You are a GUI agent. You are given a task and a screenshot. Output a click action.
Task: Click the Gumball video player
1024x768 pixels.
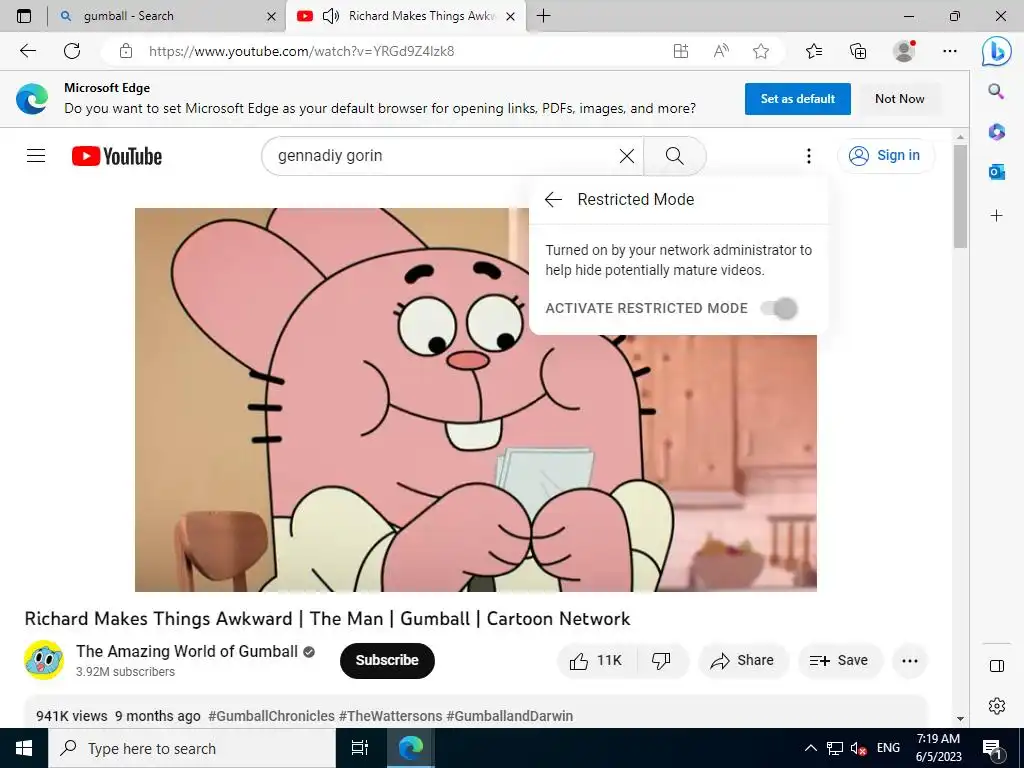pos(475,400)
